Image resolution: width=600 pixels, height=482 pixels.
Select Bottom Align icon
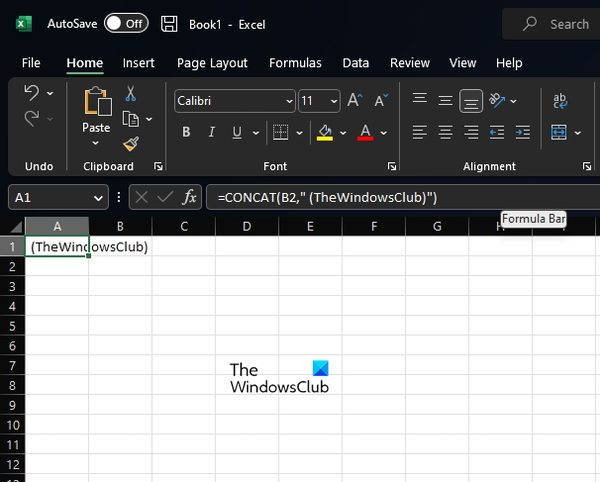coord(471,101)
